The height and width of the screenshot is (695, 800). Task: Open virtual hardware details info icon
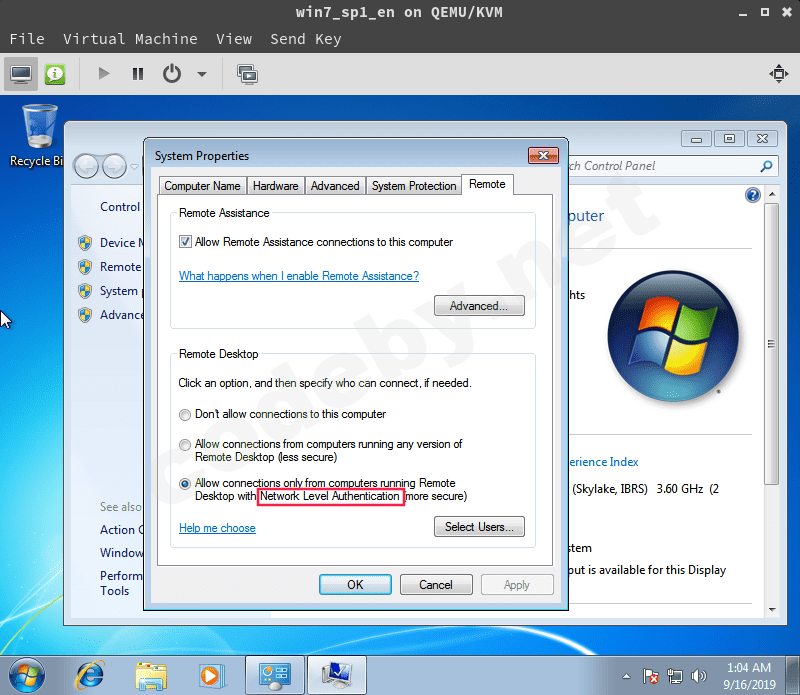[55, 75]
